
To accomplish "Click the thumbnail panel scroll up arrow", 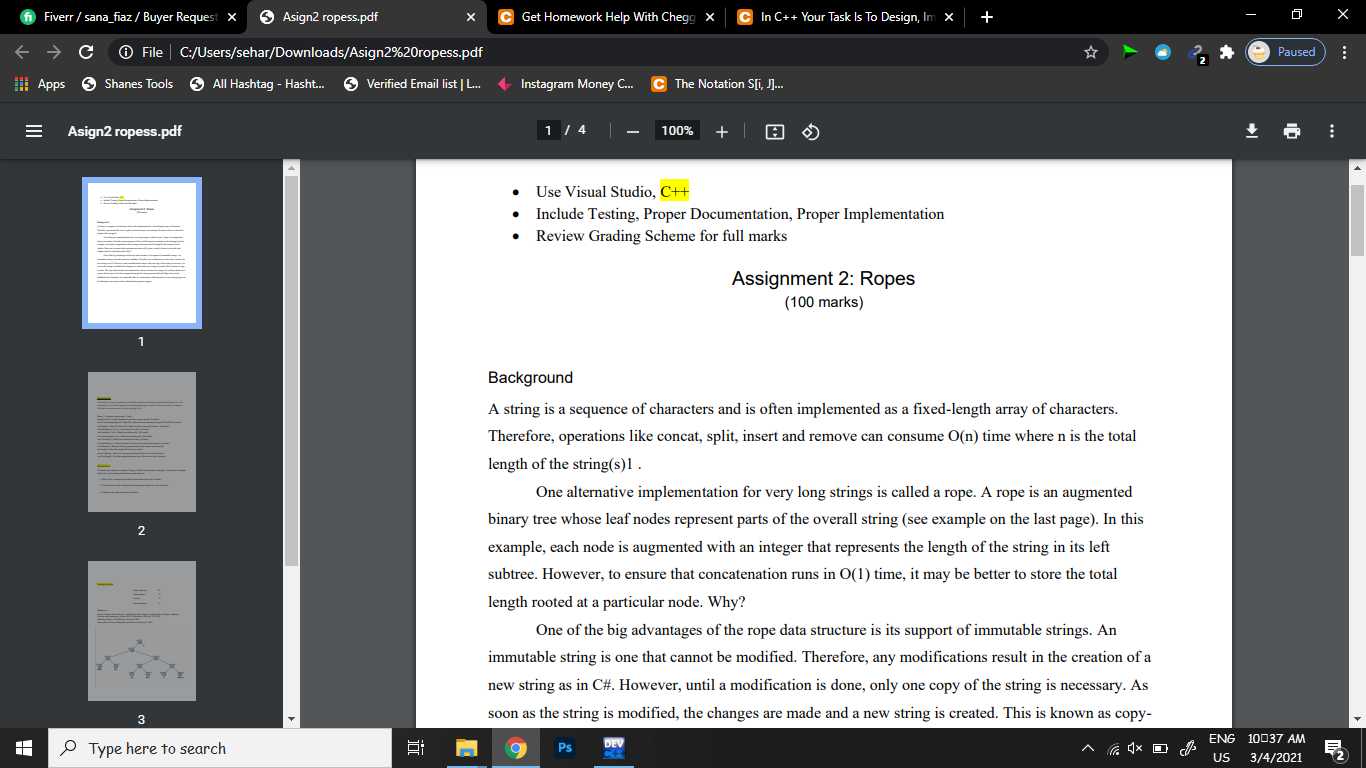I will pos(291,166).
